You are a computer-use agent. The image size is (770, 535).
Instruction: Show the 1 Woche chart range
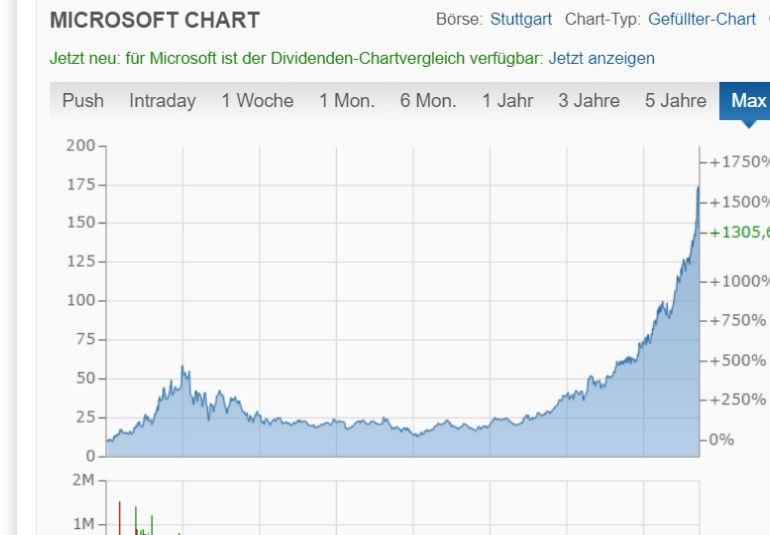pyautogui.click(x=257, y=101)
